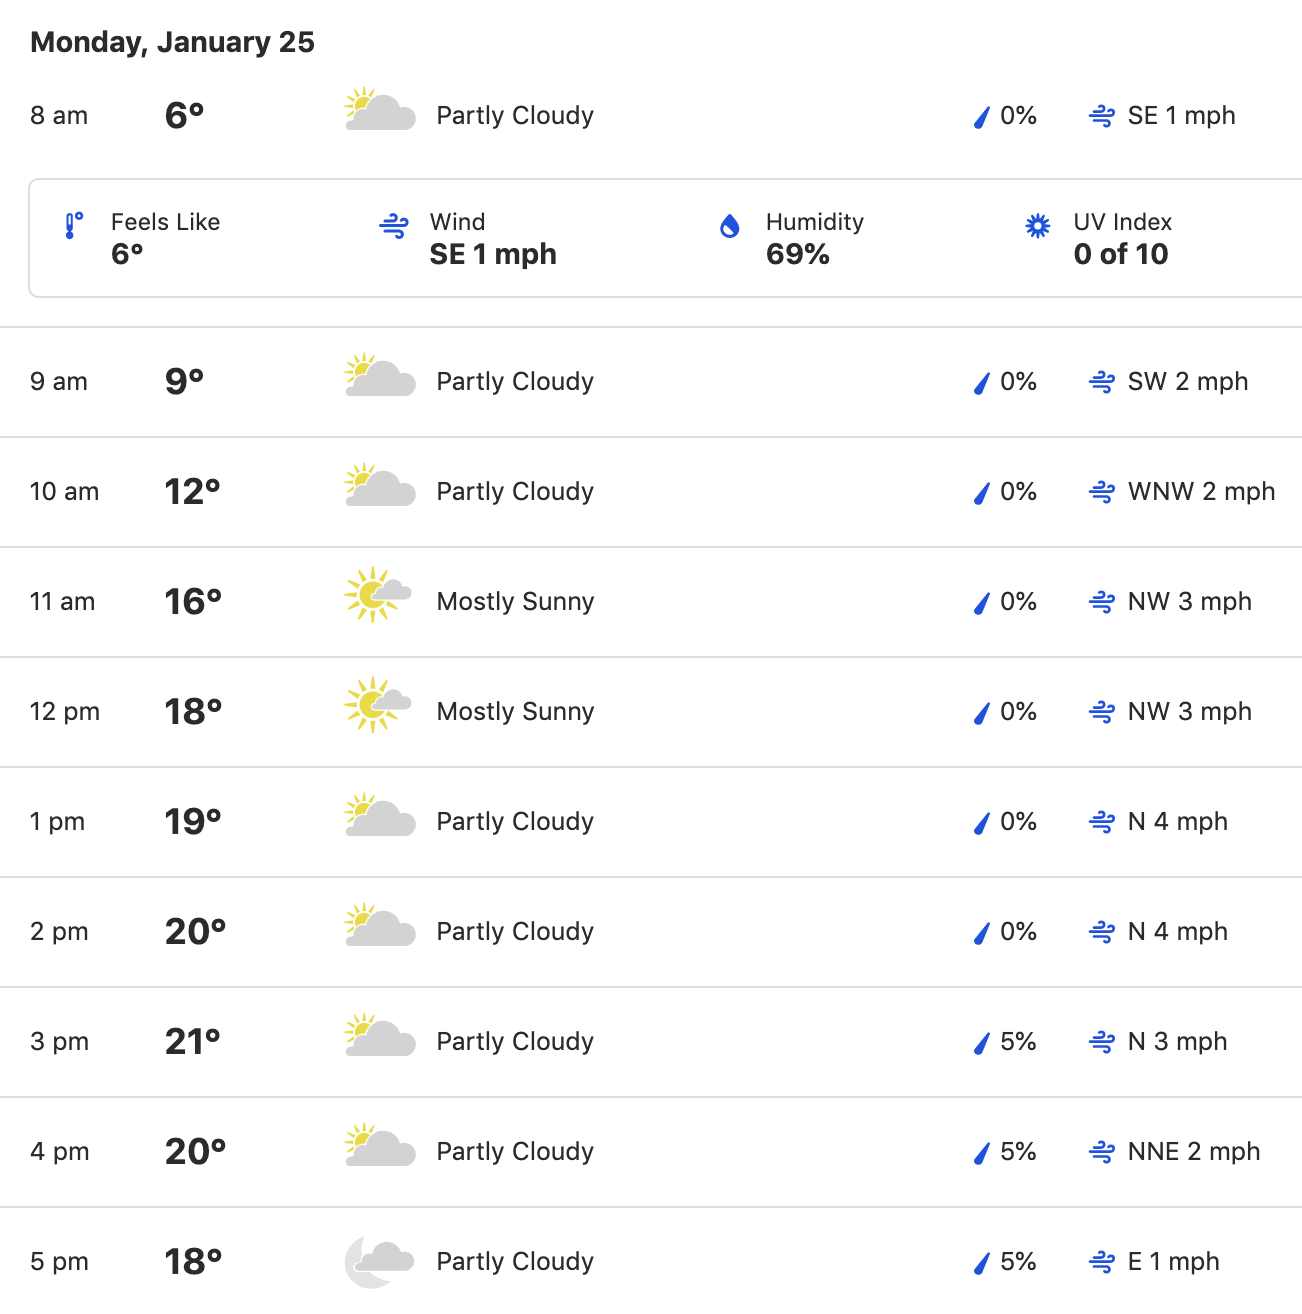Open details for 4 pm at 20°
1302x1314 pixels.
point(651,1152)
